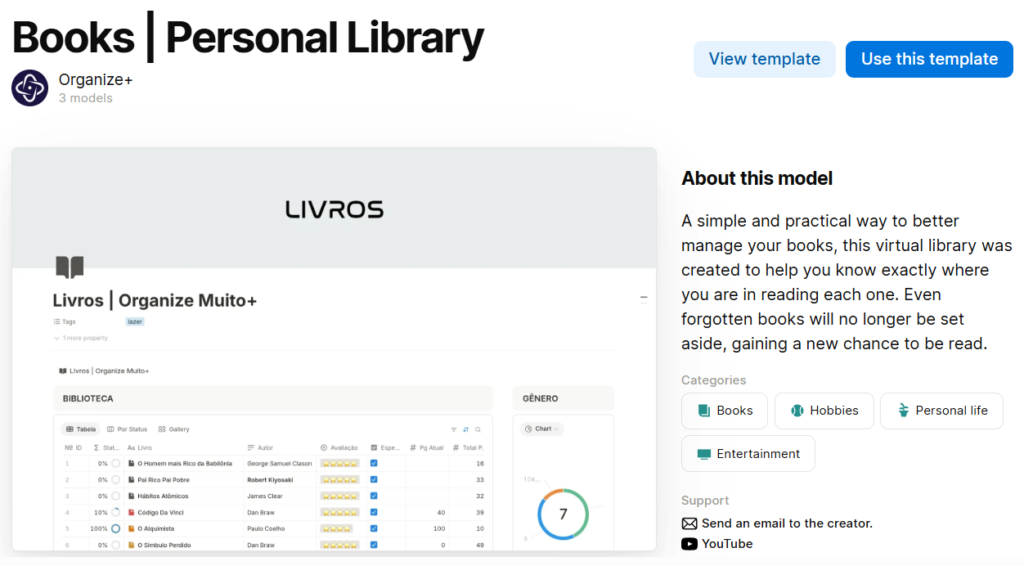Click the Pg Atual column header

[x=427, y=448]
